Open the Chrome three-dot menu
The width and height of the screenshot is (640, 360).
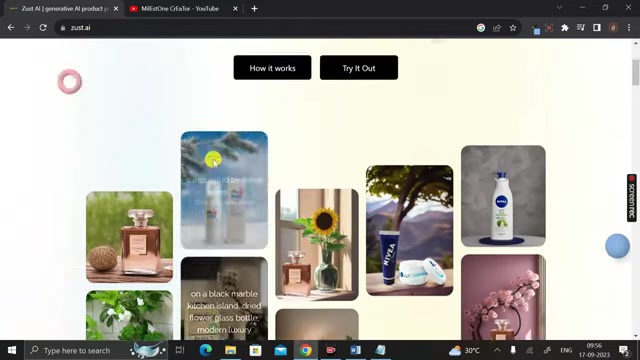[x=629, y=28]
